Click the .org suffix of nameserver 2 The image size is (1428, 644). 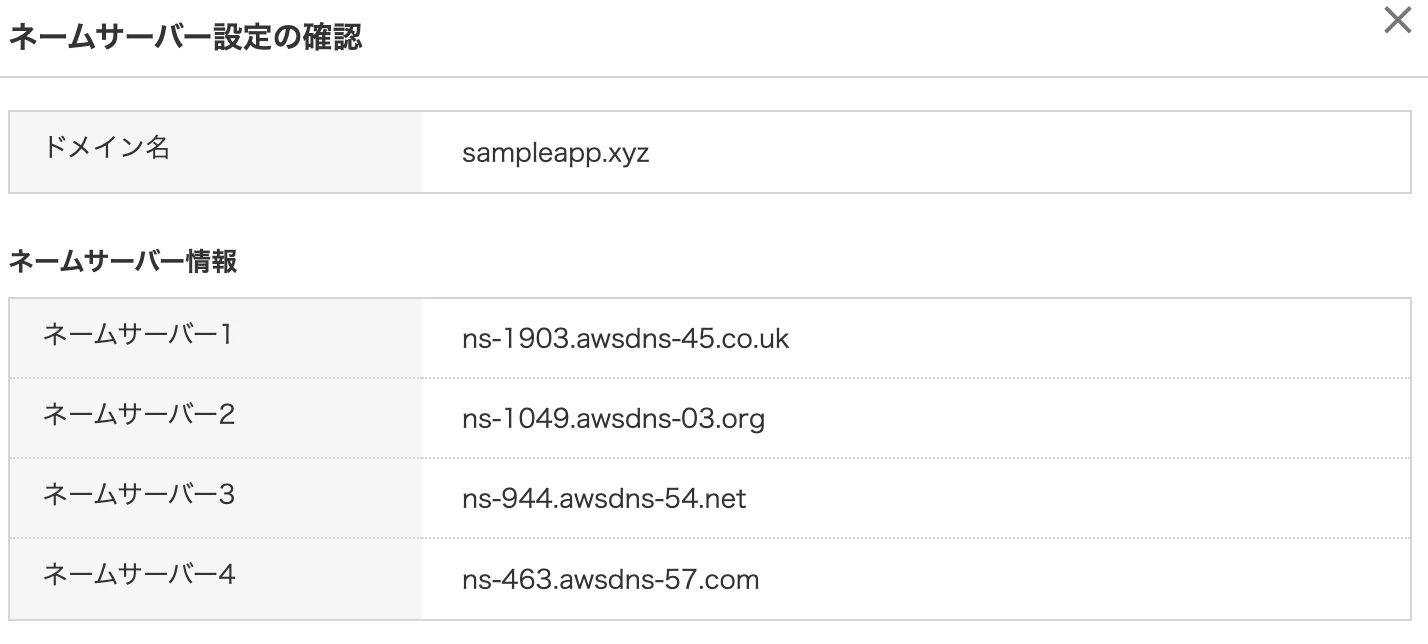(741, 419)
